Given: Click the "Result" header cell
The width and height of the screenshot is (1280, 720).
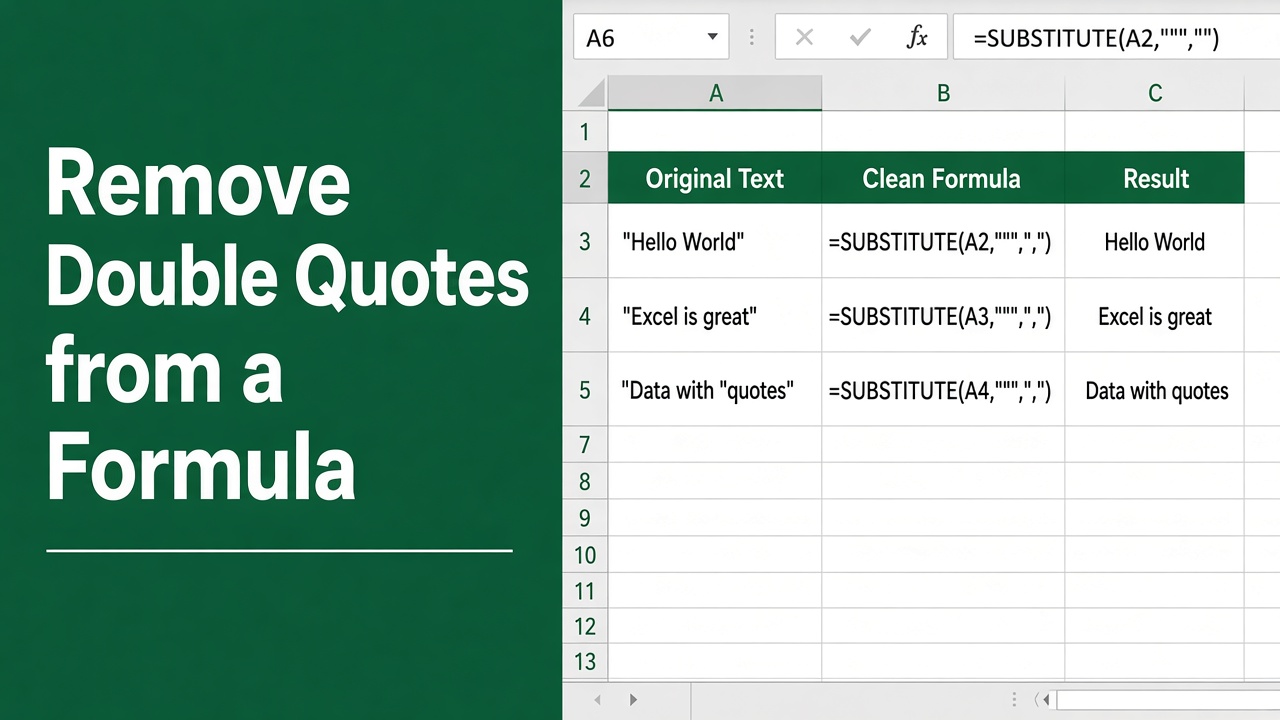Looking at the screenshot, I should point(1155,178).
